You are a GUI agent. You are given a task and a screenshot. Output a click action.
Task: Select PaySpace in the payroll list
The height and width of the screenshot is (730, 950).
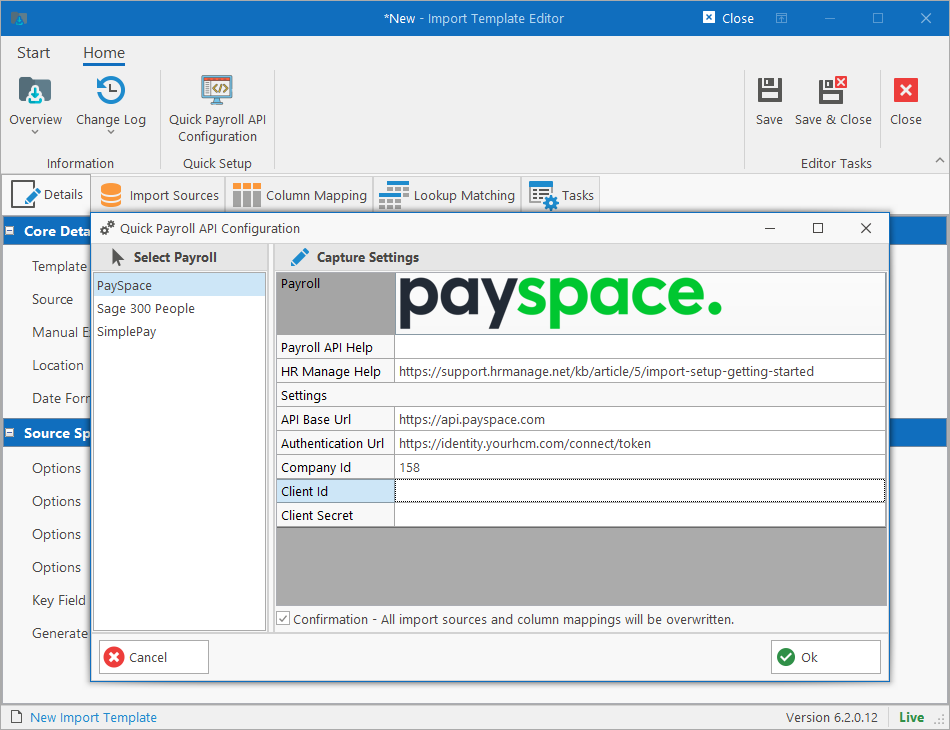pyautogui.click(x=179, y=285)
